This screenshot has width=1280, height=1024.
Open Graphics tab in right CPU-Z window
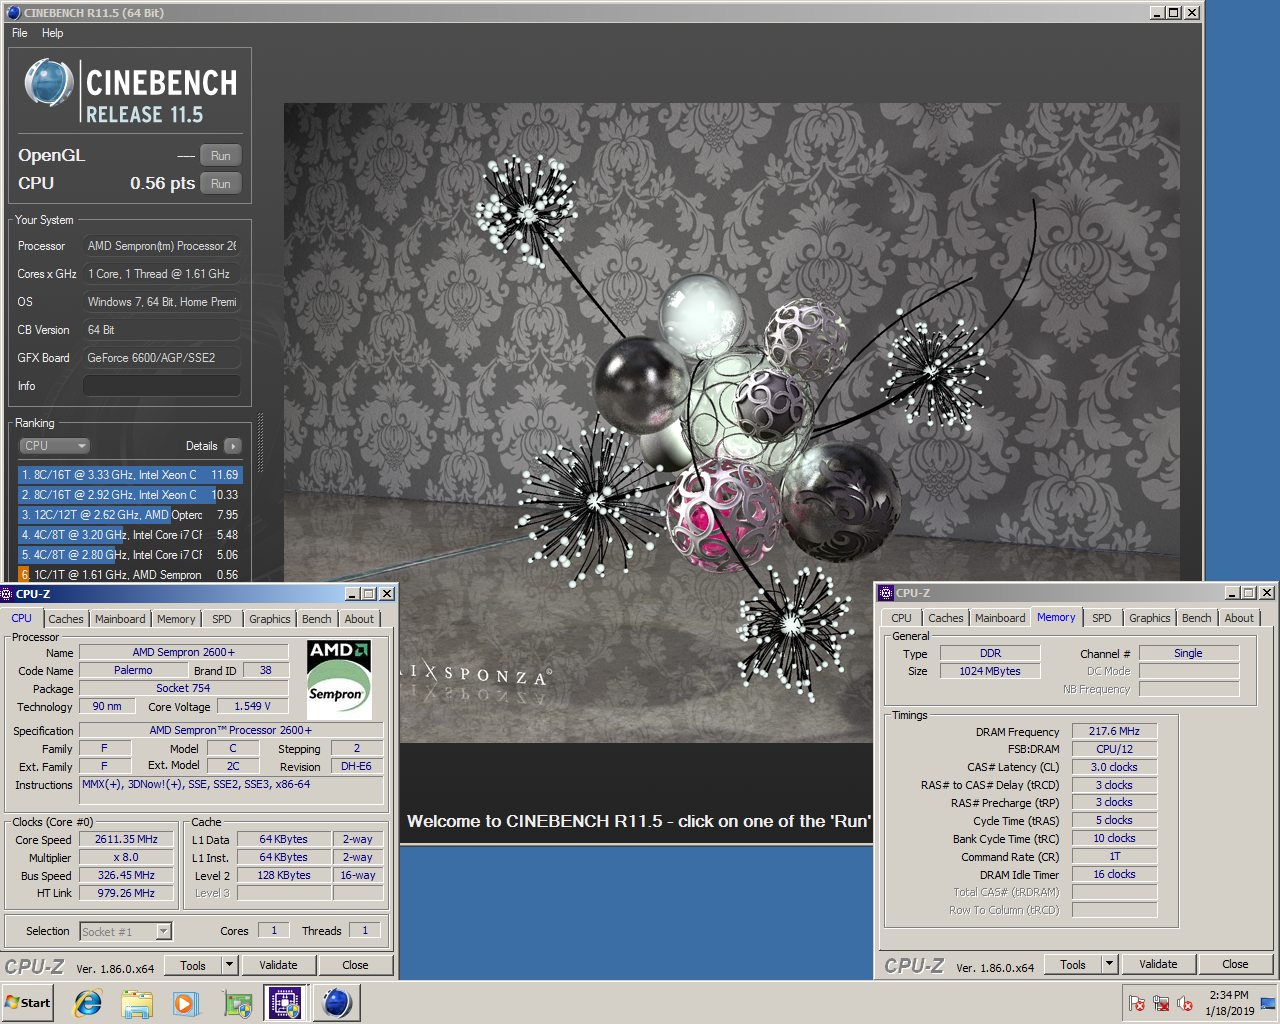pyautogui.click(x=1150, y=618)
